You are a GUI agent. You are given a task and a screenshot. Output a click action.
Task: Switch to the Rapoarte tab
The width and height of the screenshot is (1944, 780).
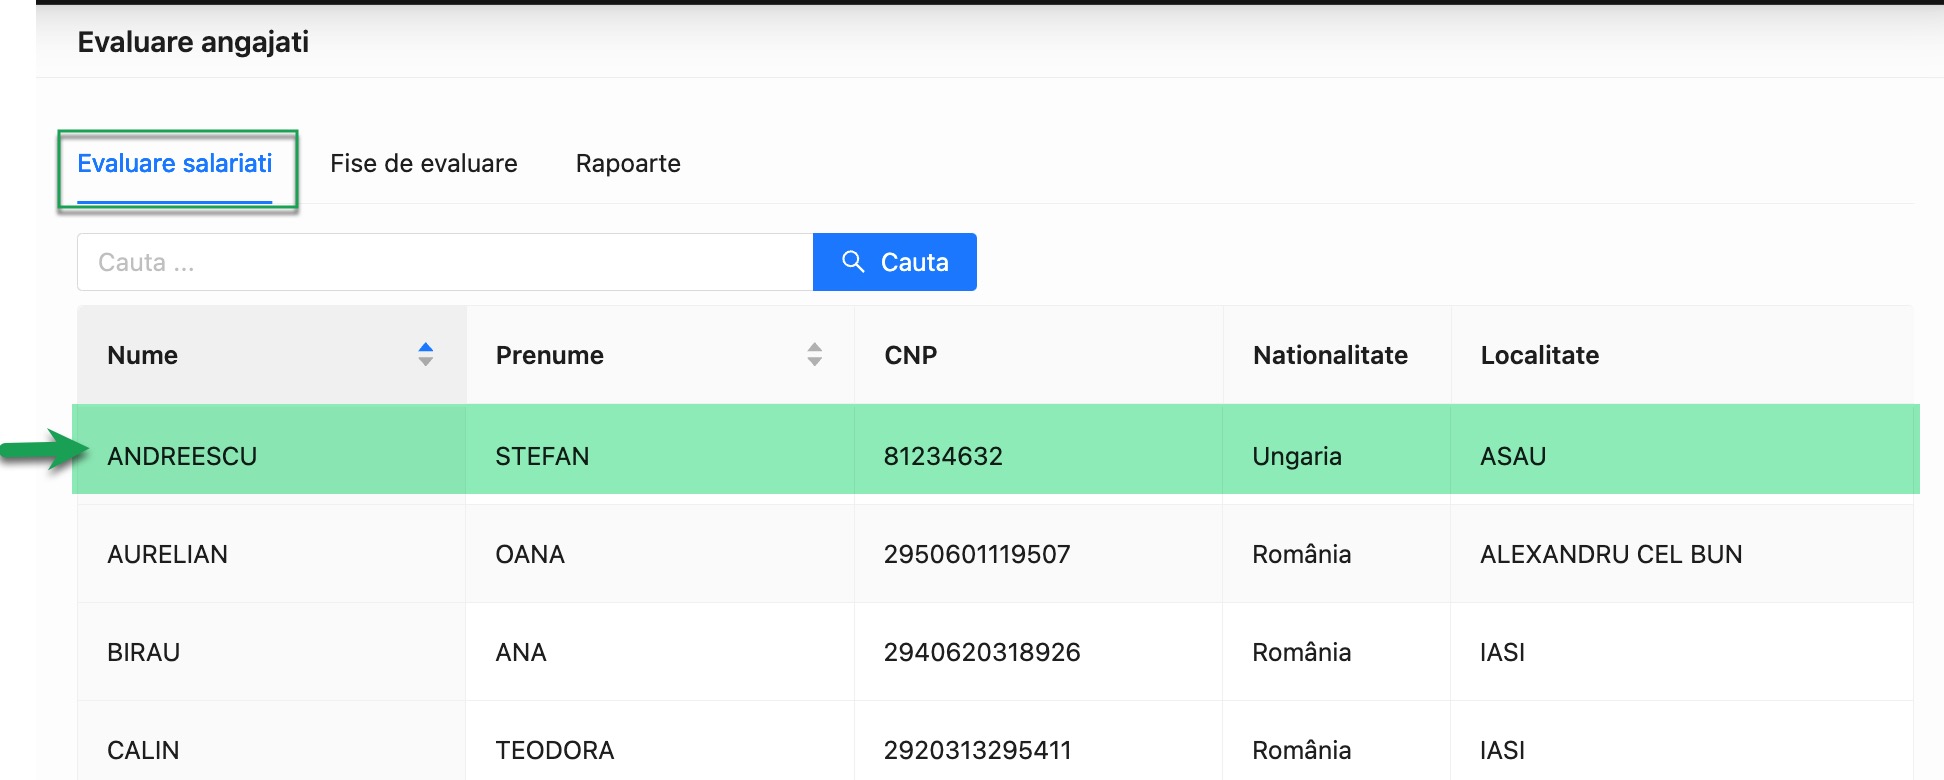(x=628, y=164)
